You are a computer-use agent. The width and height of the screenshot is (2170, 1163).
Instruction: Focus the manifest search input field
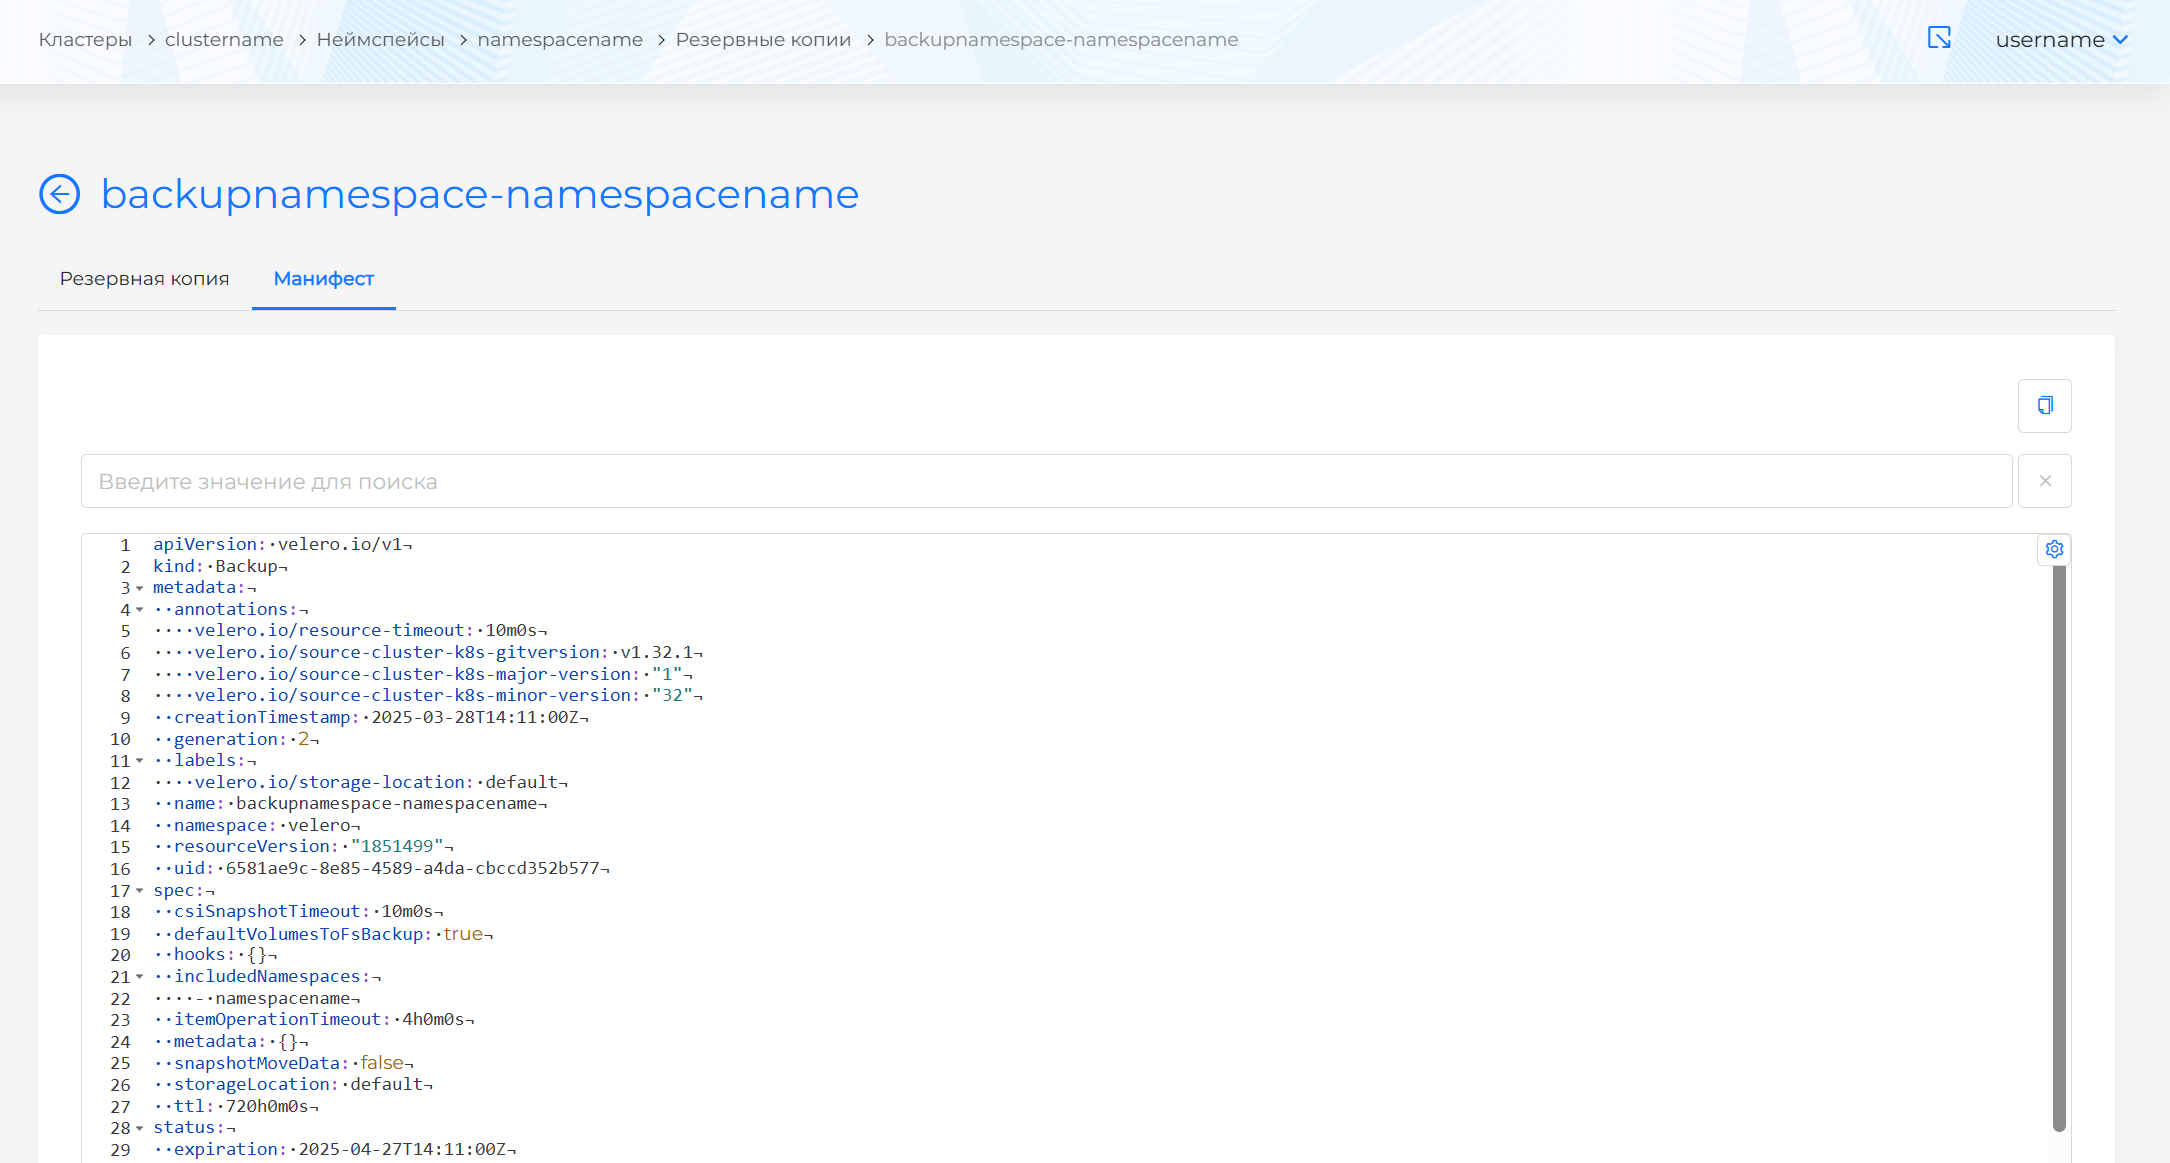[x=1045, y=482]
